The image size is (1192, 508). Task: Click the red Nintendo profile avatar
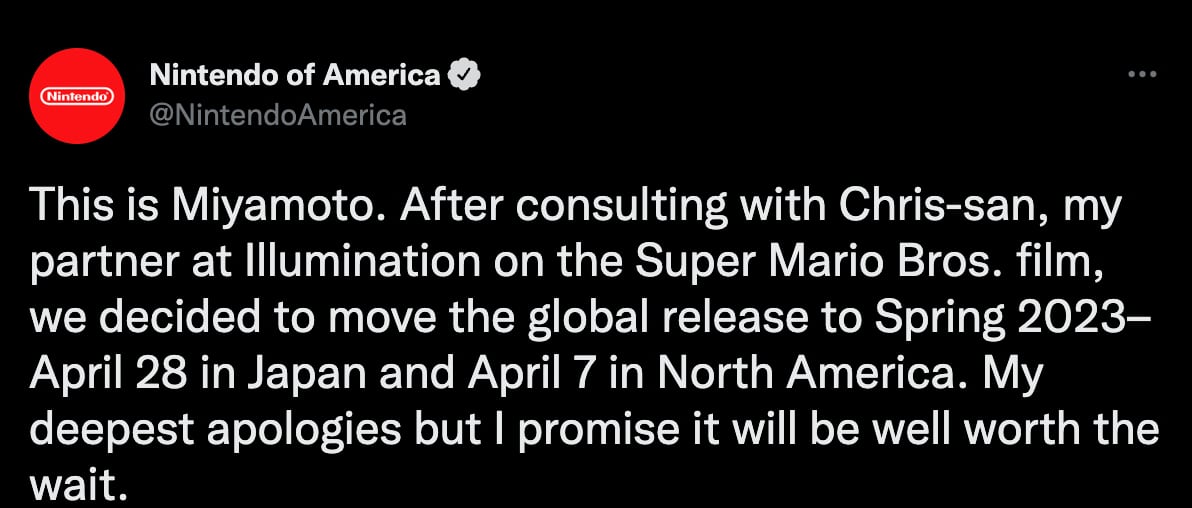click(75, 97)
